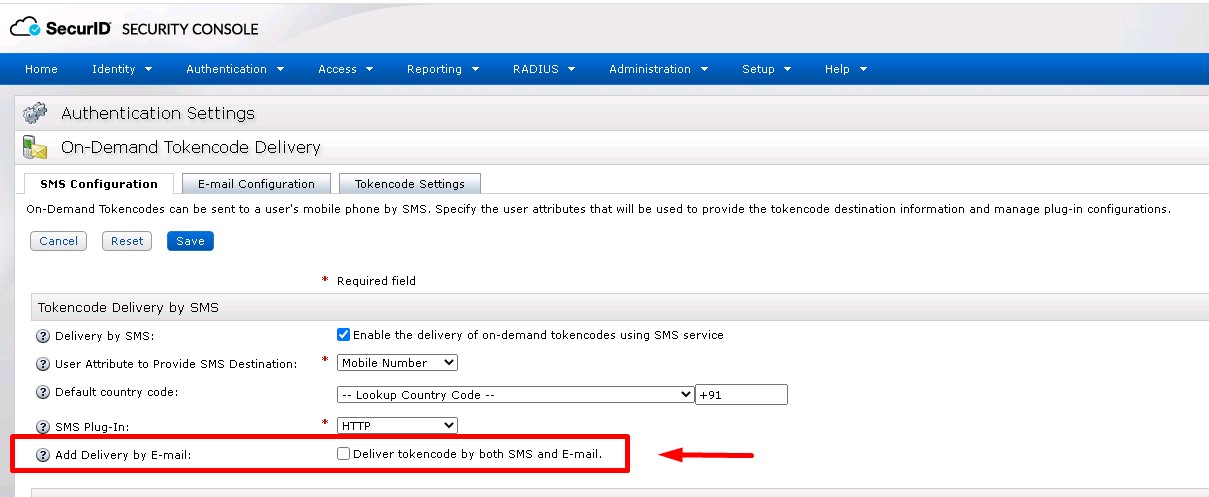Open the SMS Plug-In HTTP dropdown
This screenshot has height=497, width=1209.
click(397, 426)
